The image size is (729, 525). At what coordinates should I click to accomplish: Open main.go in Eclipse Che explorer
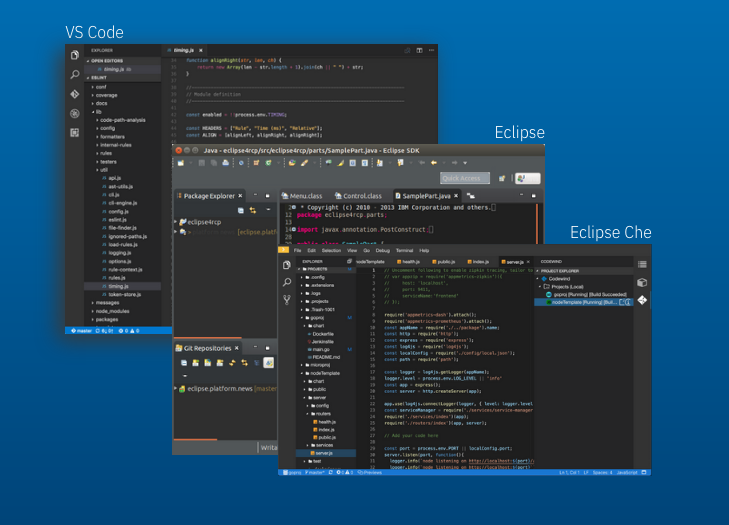[321, 349]
